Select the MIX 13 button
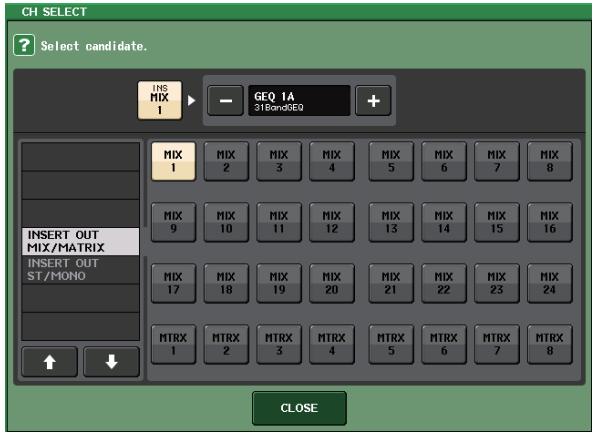The width and height of the screenshot is (593, 434). point(391,222)
